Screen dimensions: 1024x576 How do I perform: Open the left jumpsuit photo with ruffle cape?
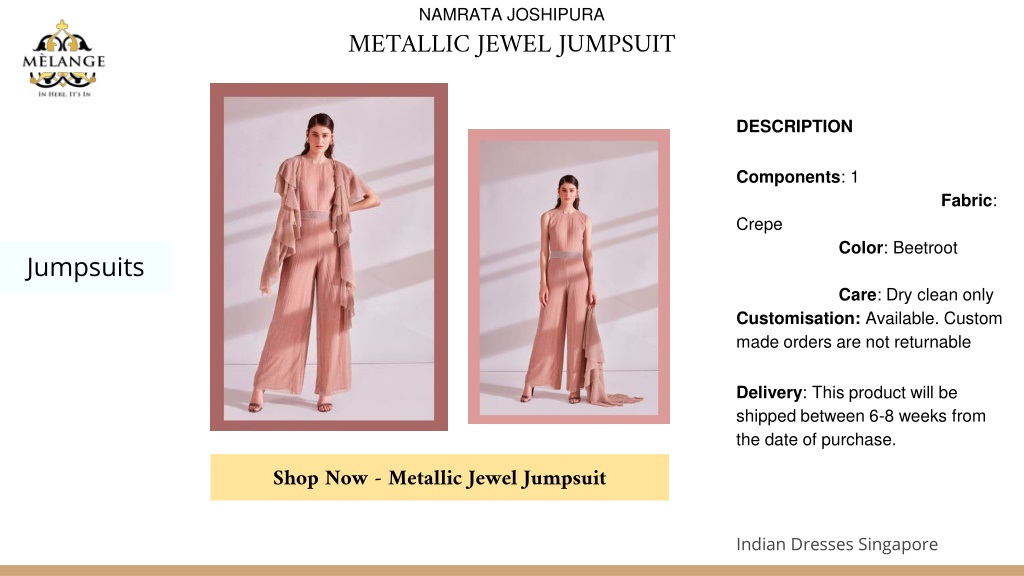coord(329,259)
